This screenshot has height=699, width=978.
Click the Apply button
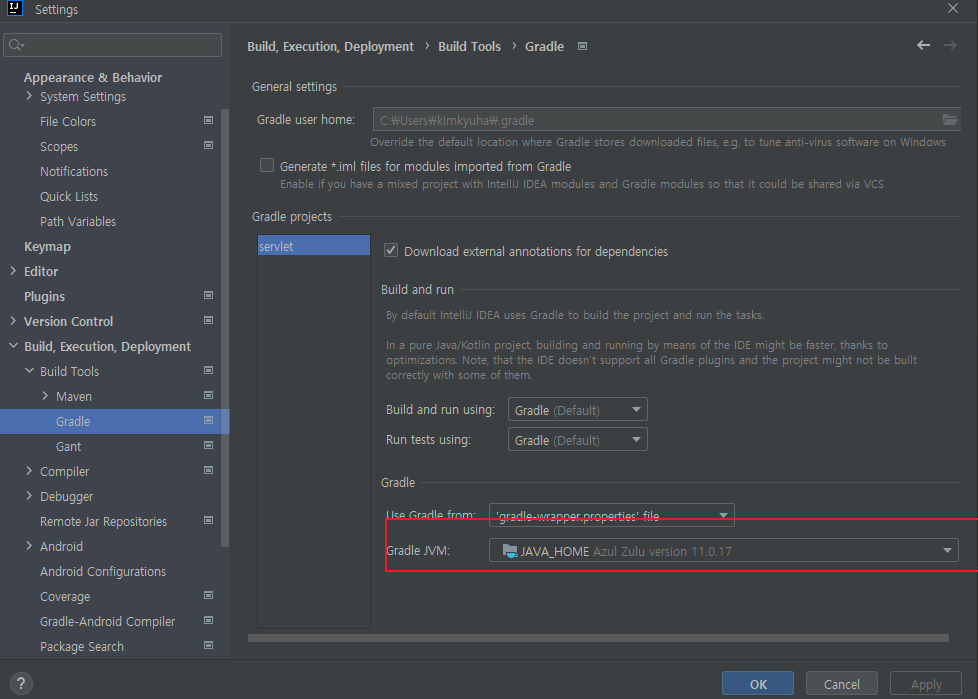pyautogui.click(x=926, y=683)
